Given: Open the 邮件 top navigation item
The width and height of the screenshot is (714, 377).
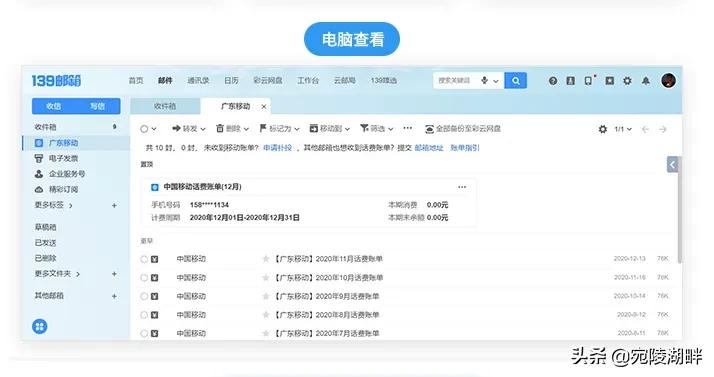Looking at the screenshot, I should point(165,81).
